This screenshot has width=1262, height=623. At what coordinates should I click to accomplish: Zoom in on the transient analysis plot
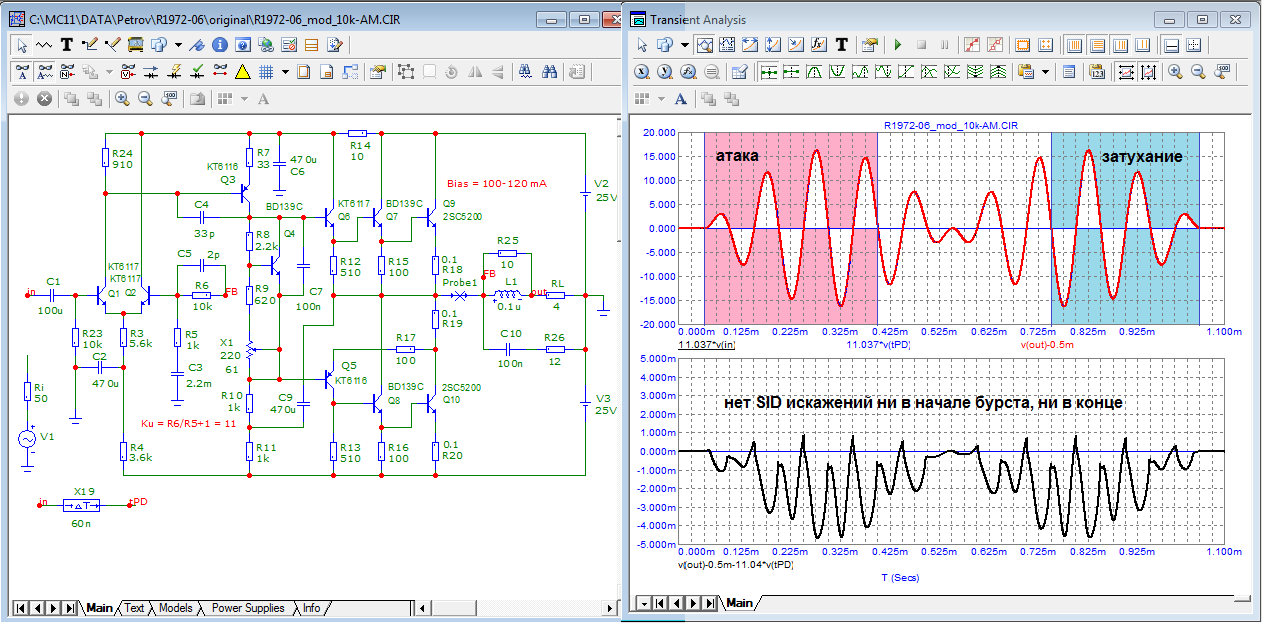(x=1175, y=72)
